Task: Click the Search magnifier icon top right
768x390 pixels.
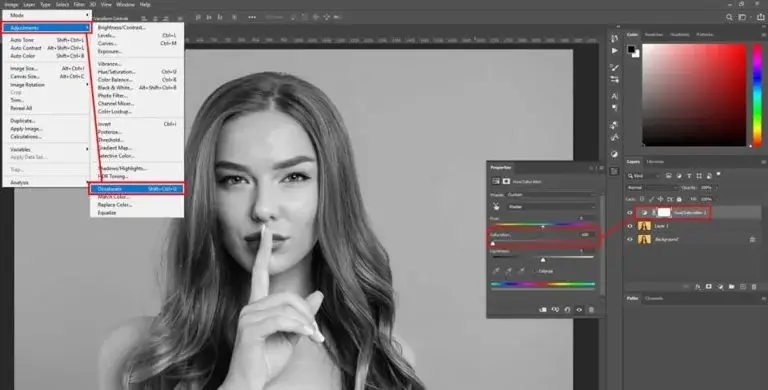Action: (x=729, y=17)
